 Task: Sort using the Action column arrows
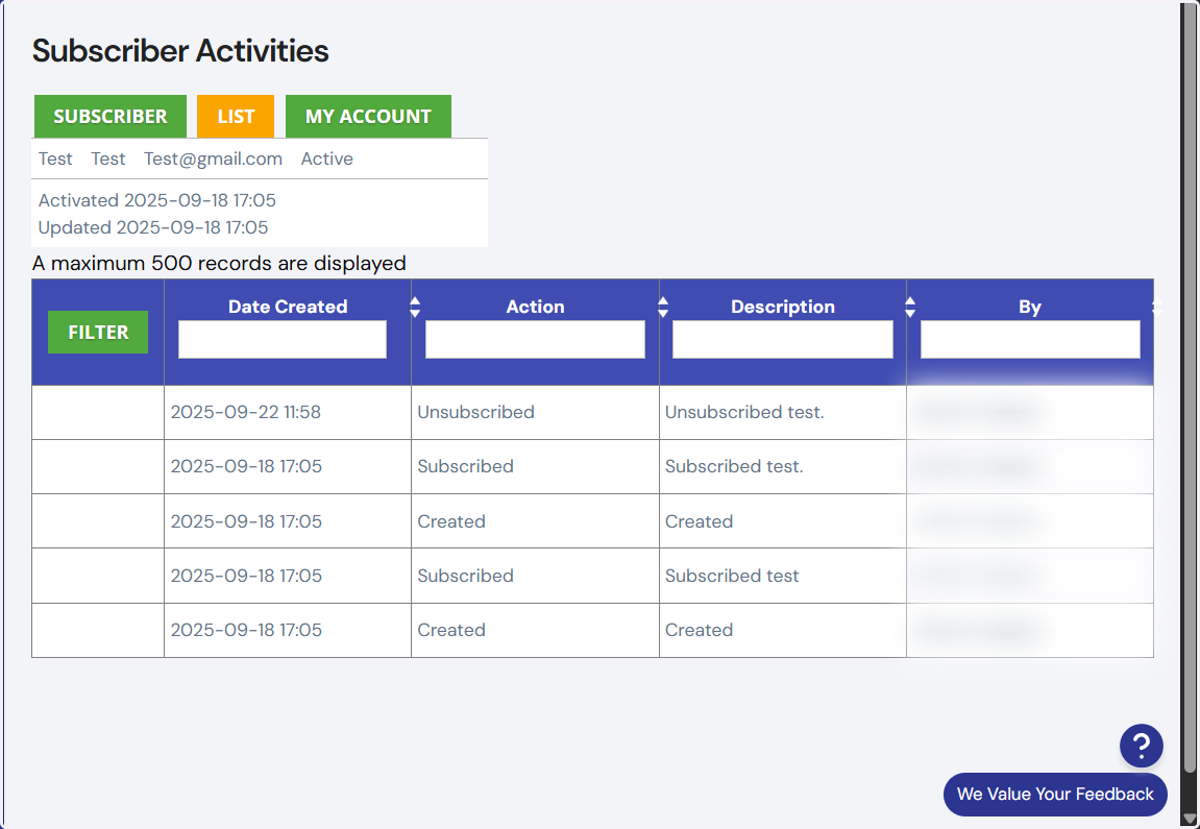[662, 307]
